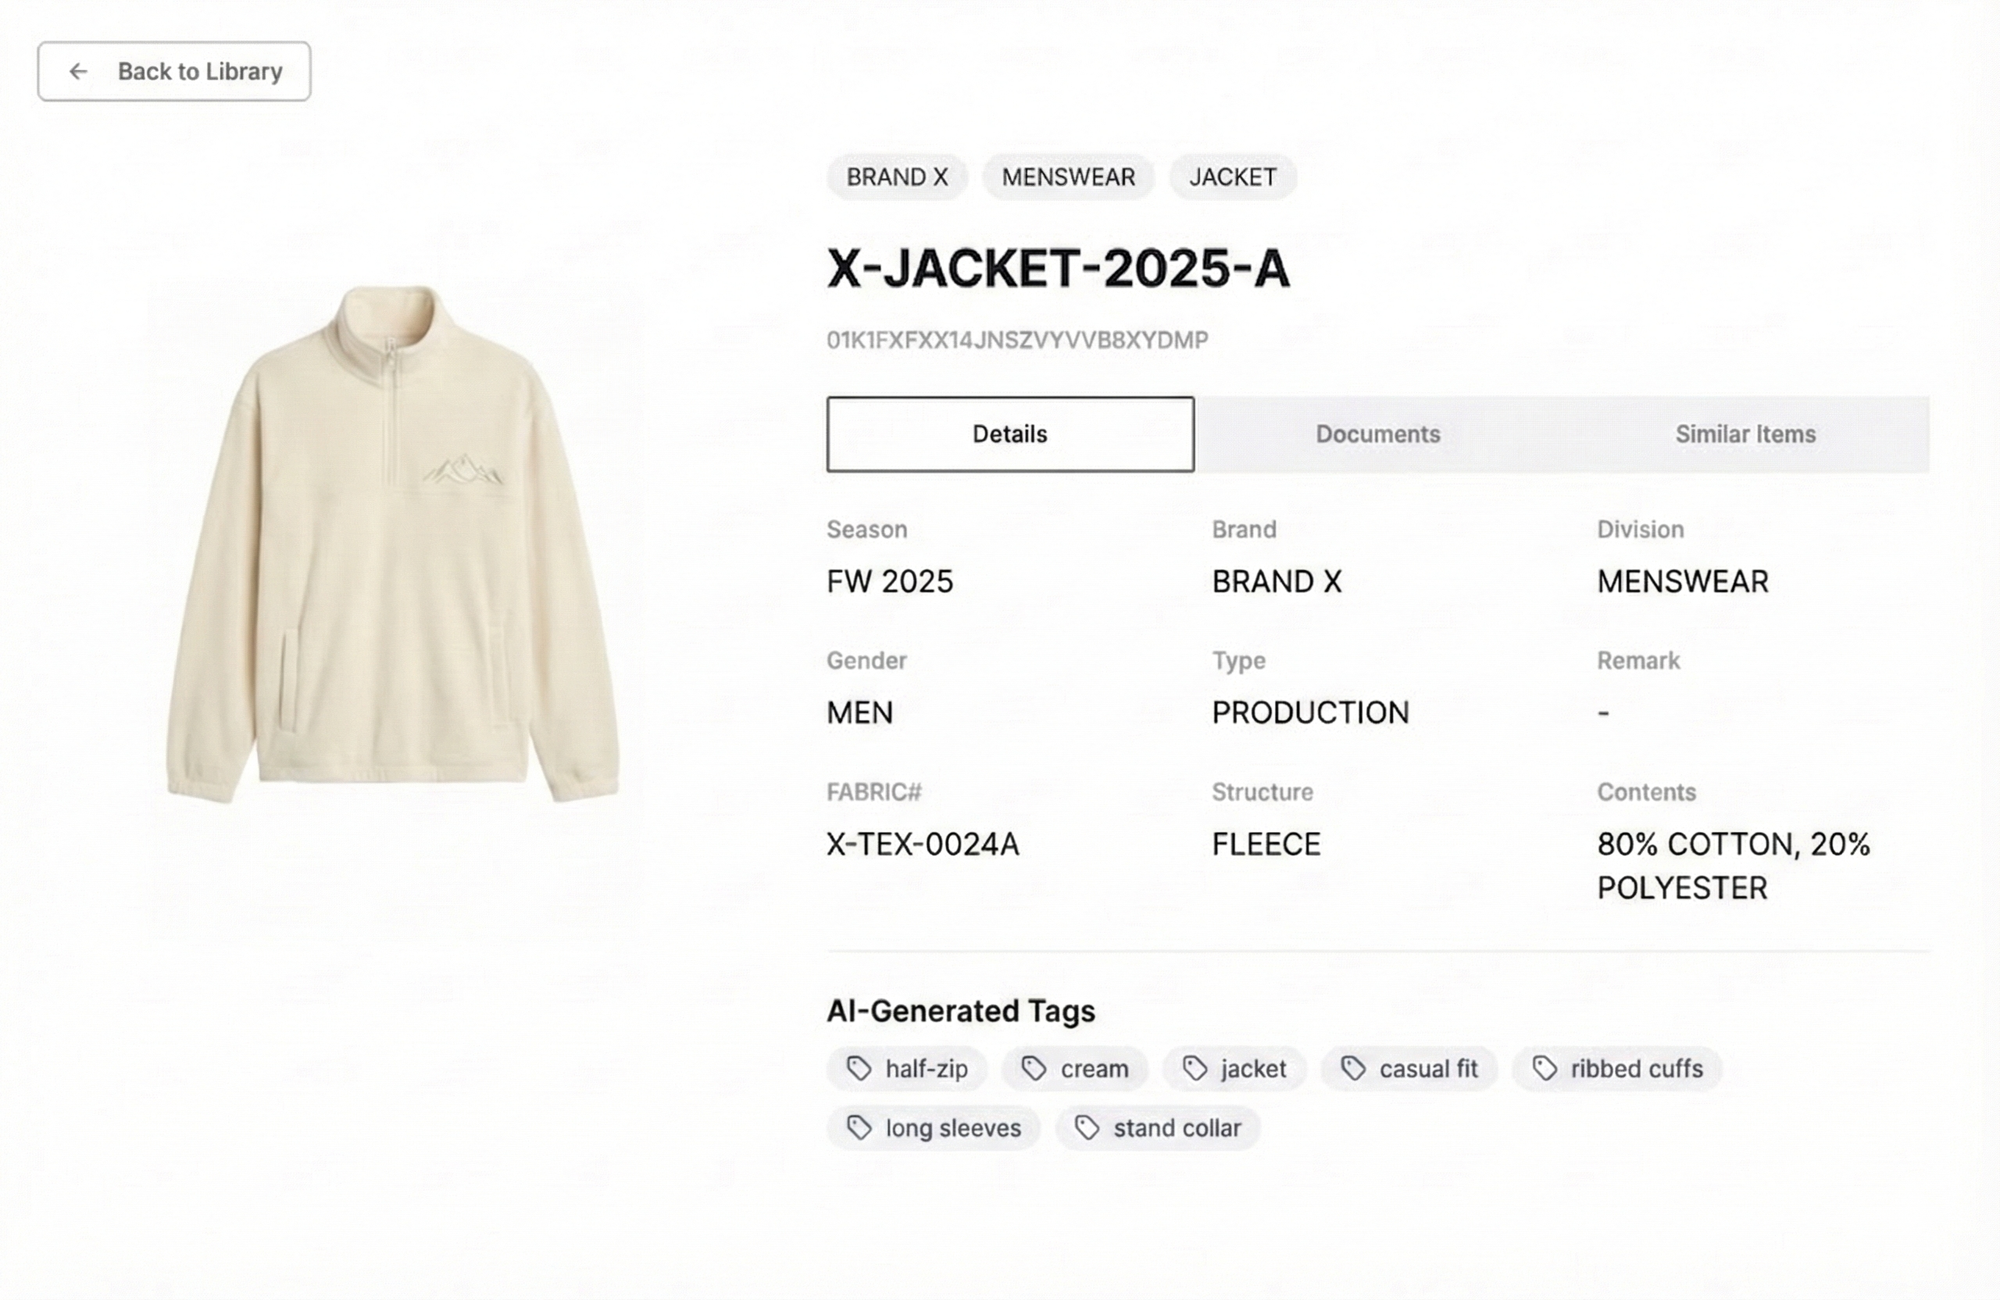Viewport: 2000px width, 1300px height.
Task: Open the cream jacket product image
Action: coord(393,545)
